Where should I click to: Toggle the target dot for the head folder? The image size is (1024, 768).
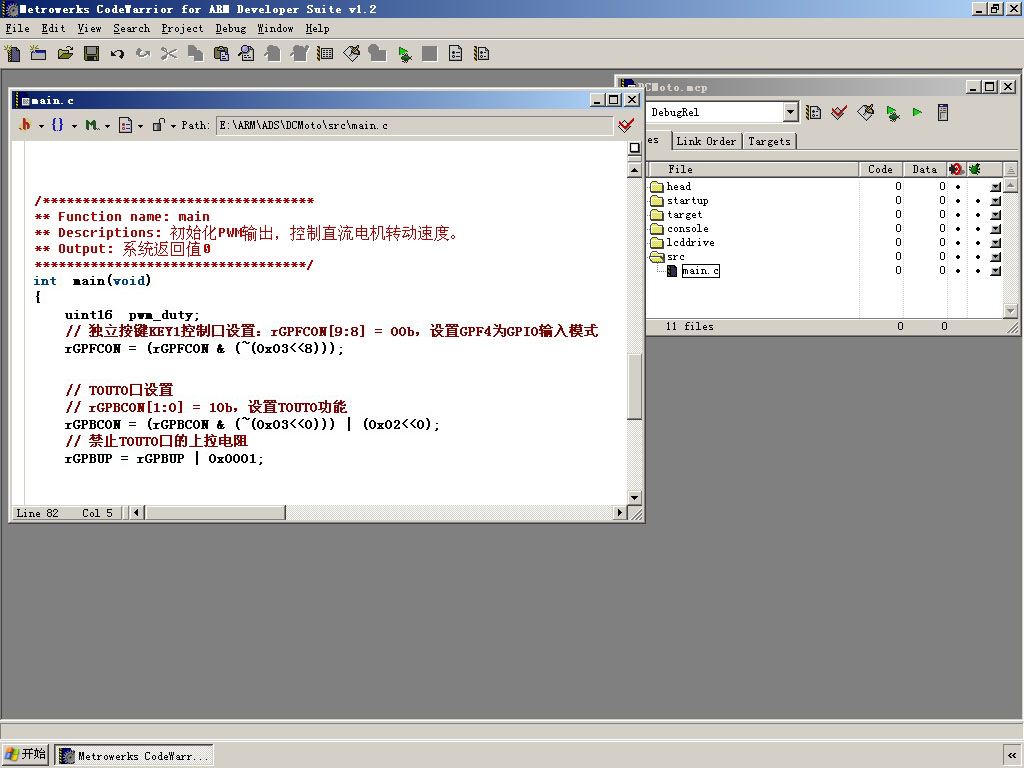coord(958,187)
